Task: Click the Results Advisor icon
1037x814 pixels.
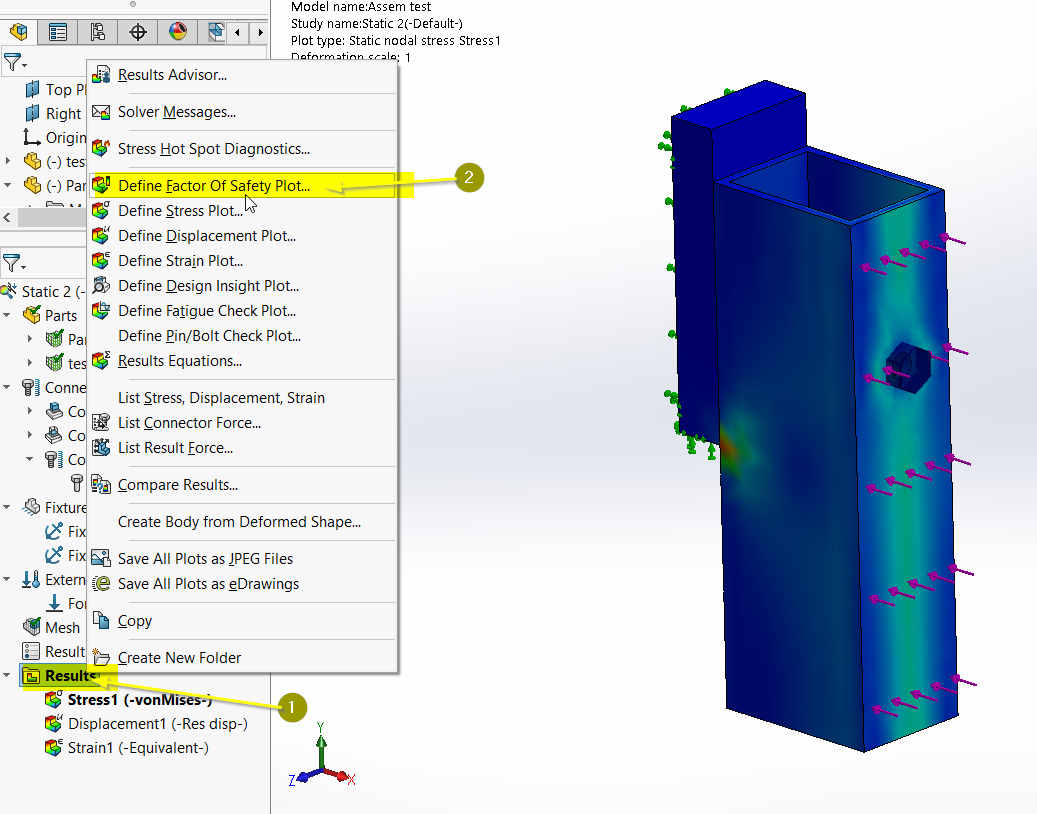Action: point(101,75)
